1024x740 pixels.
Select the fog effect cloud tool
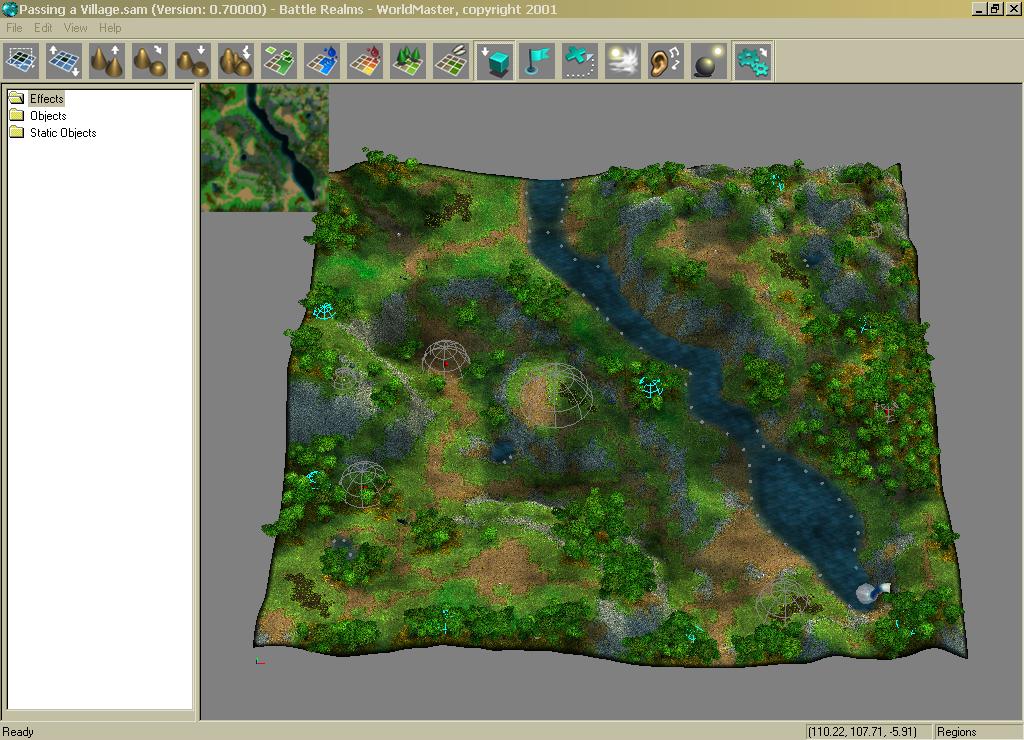[623, 61]
